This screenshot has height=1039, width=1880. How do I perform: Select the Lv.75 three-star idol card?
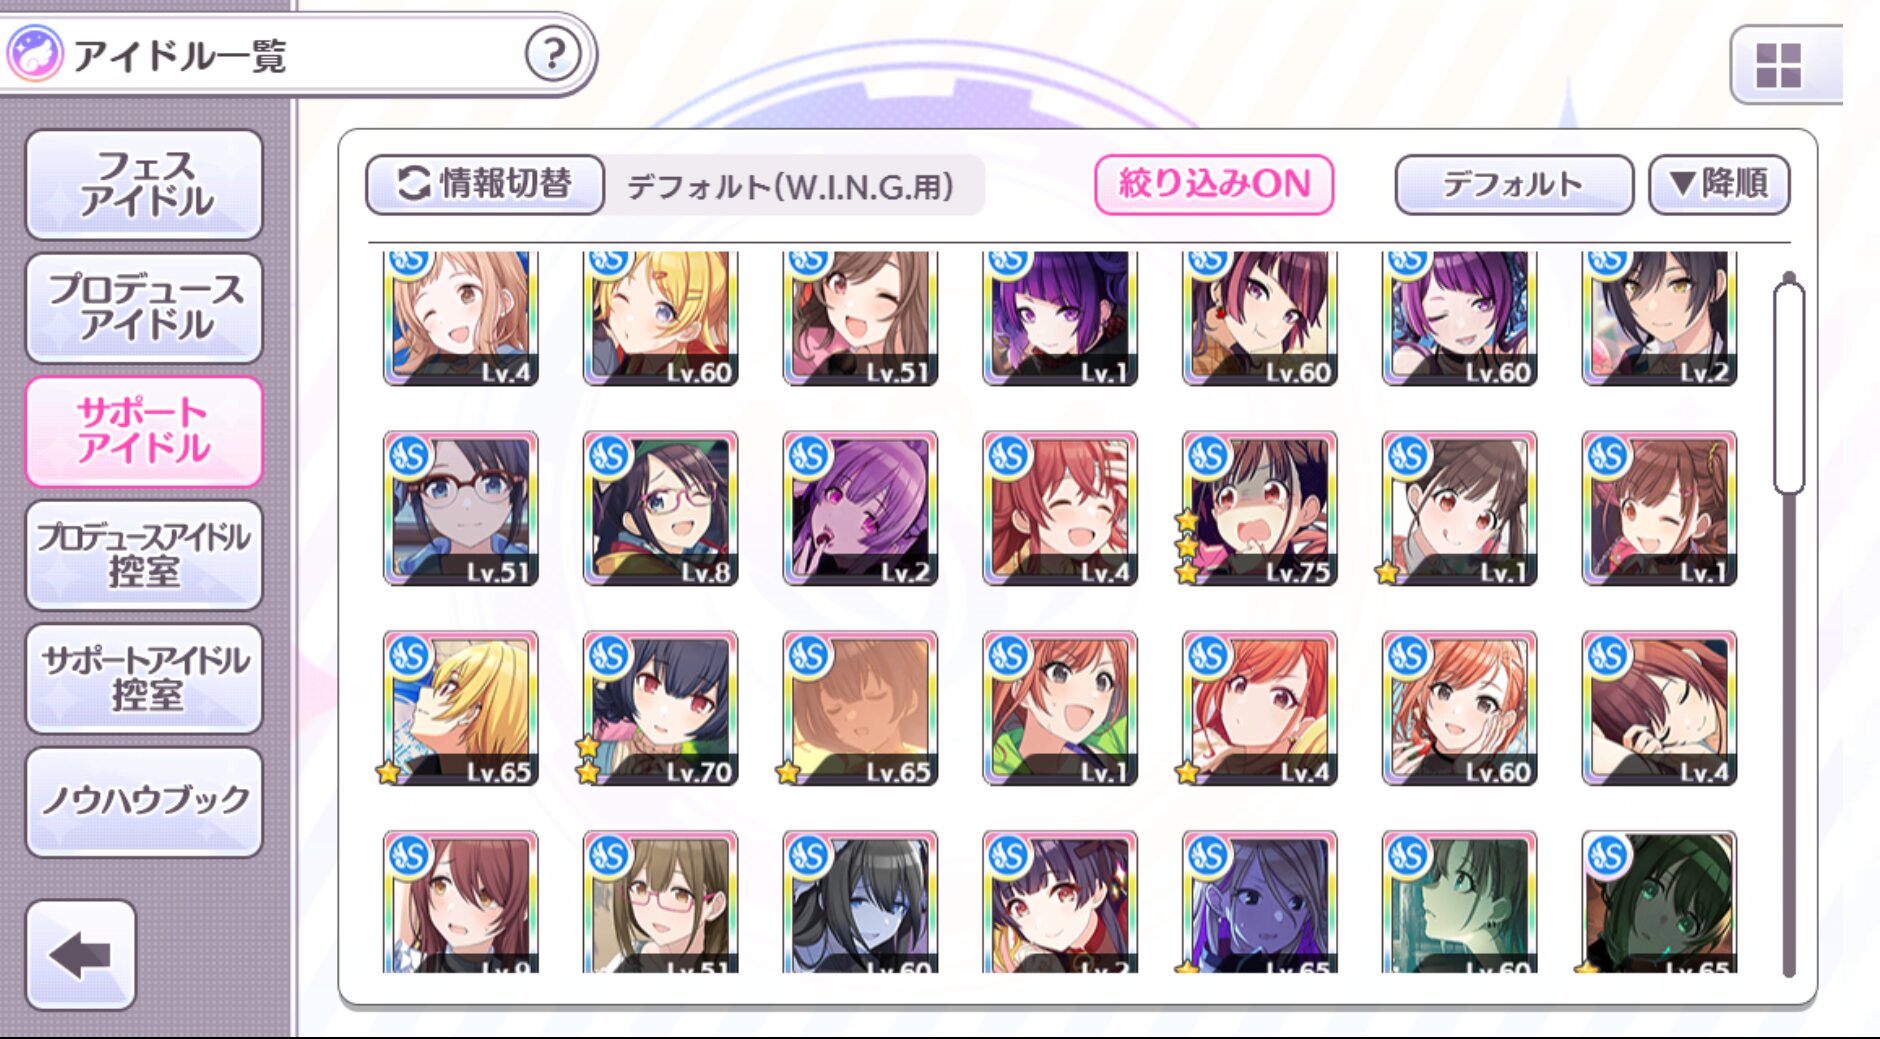click(x=1259, y=509)
